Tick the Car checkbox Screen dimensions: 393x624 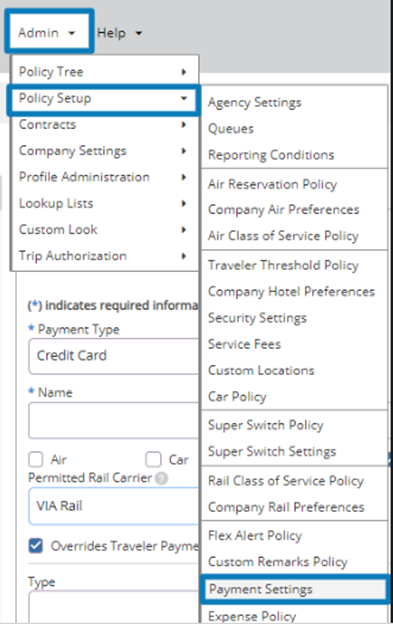click(153, 459)
